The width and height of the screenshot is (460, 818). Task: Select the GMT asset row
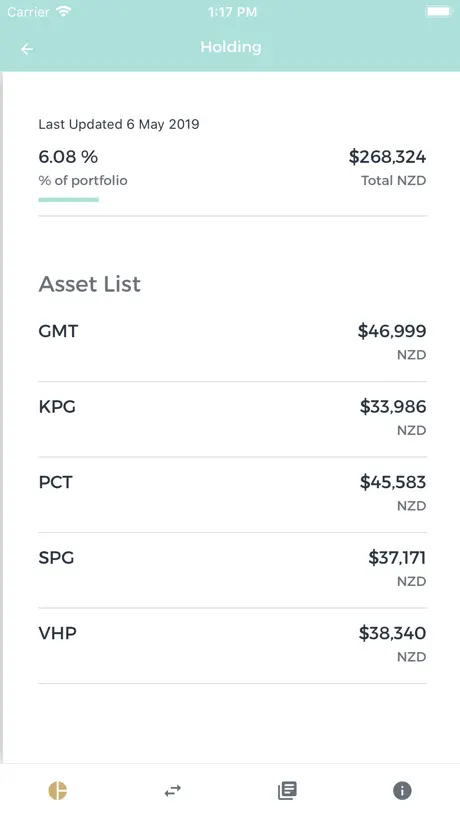click(233, 343)
